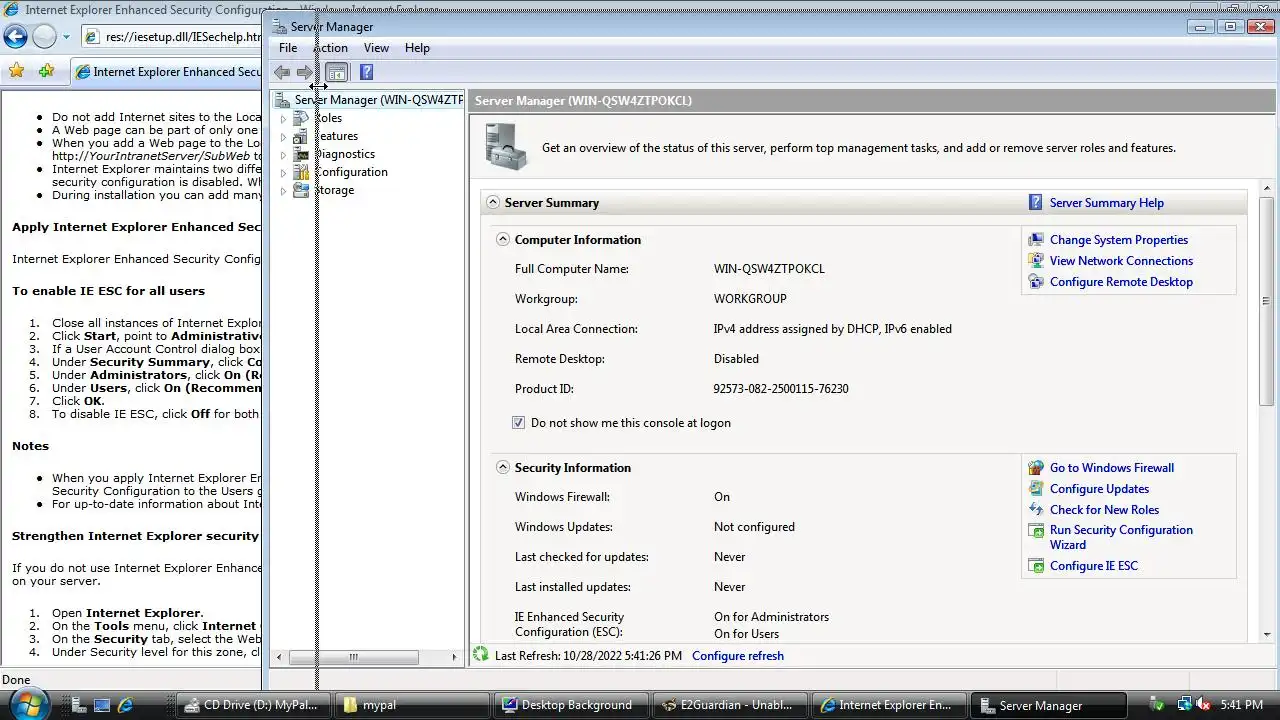Click the muted volume icon in system tray
The image size is (1280, 720).
(1204, 705)
